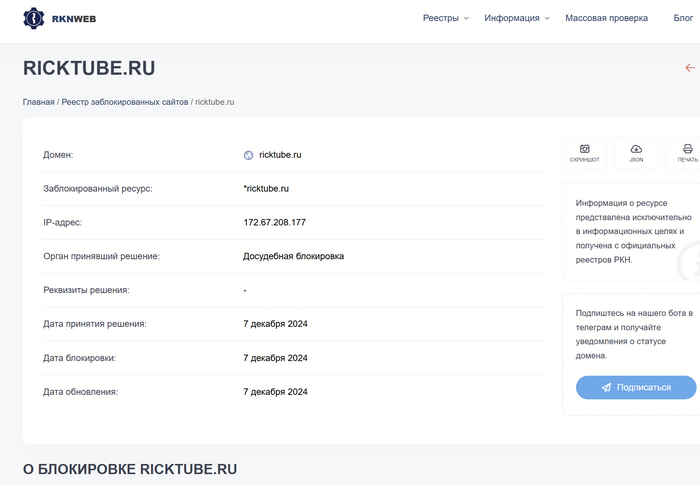
Task: Click the Печать printer icon
Action: (x=687, y=149)
